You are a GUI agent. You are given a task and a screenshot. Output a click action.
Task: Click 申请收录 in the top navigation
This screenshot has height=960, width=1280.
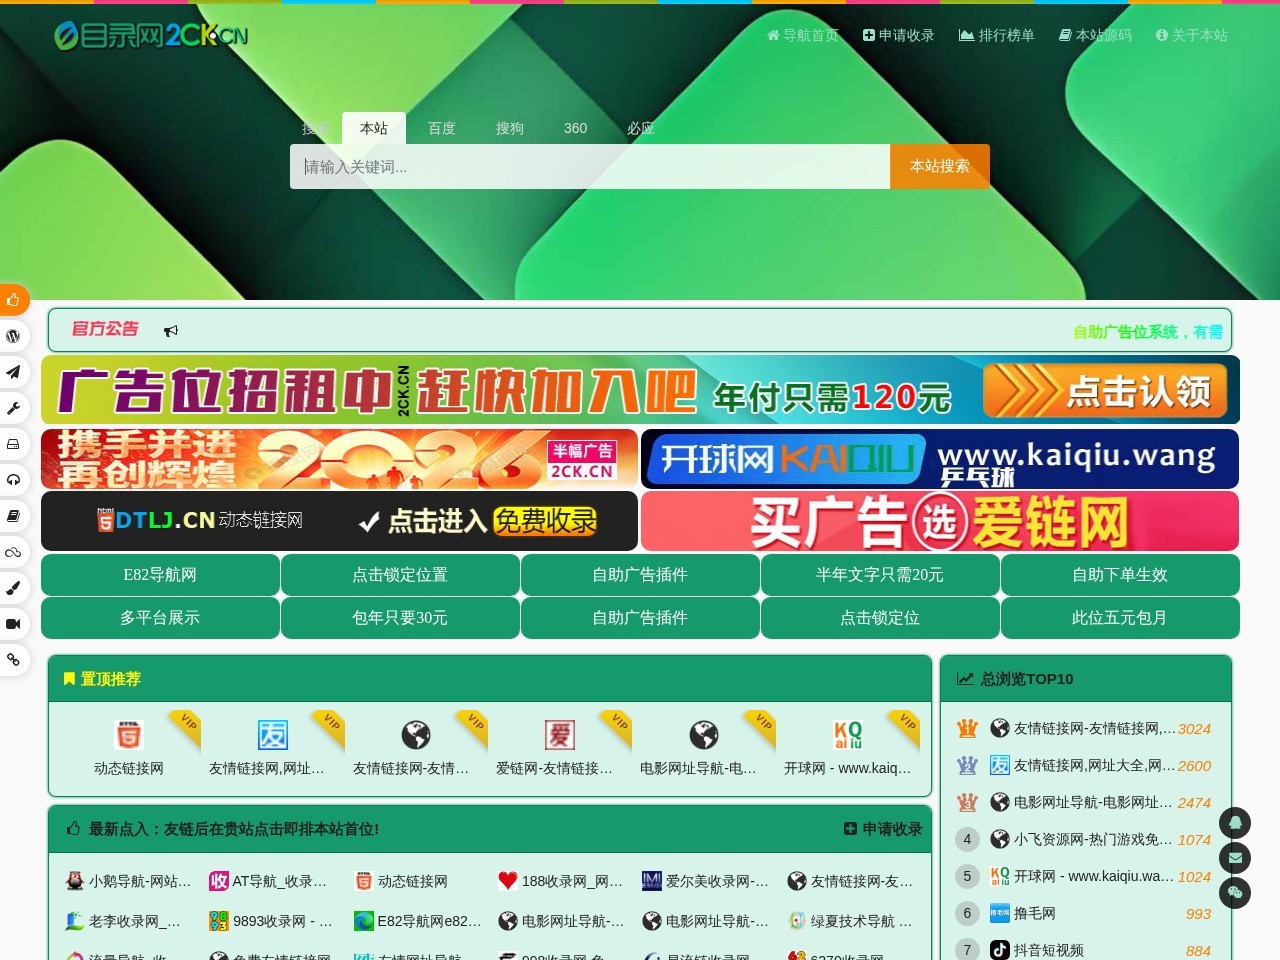coord(897,35)
